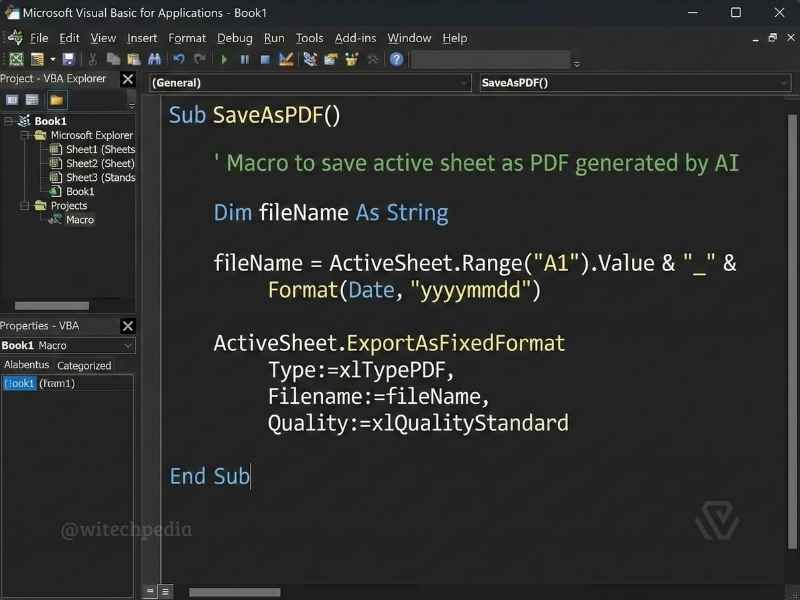Open the Debug menu
Image resolution: width=800 pixels, height=600 pixels.
click(x=235, y=38)
